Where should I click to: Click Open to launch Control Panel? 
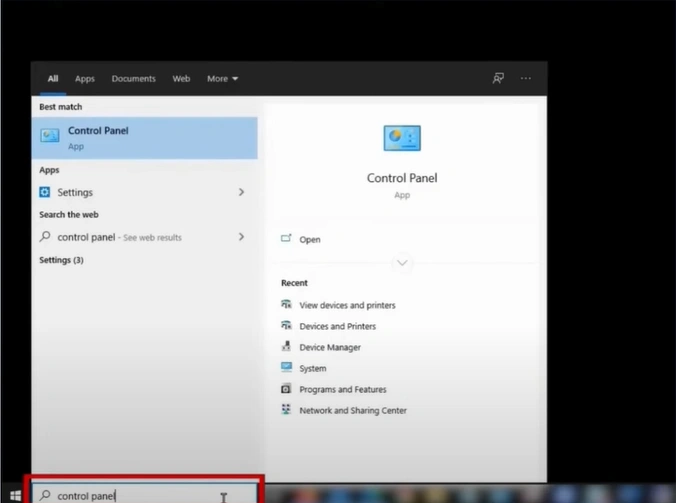coord(309,240)
